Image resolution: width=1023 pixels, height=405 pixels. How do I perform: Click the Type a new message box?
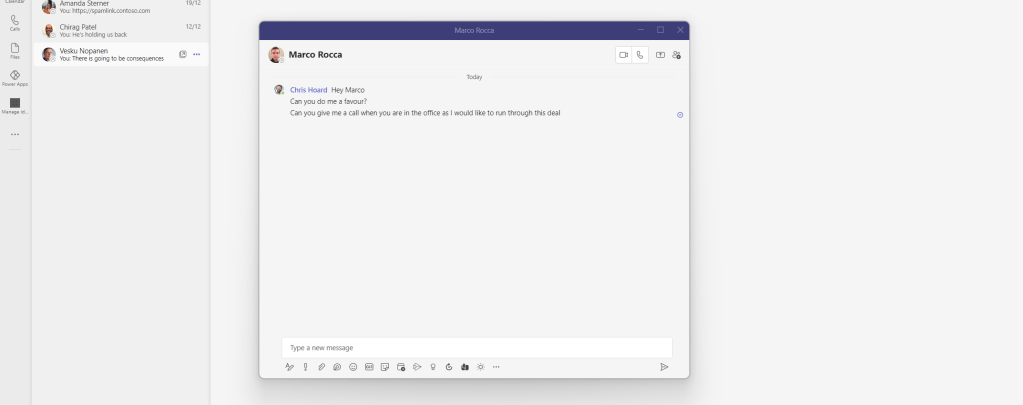coord(476,347)
